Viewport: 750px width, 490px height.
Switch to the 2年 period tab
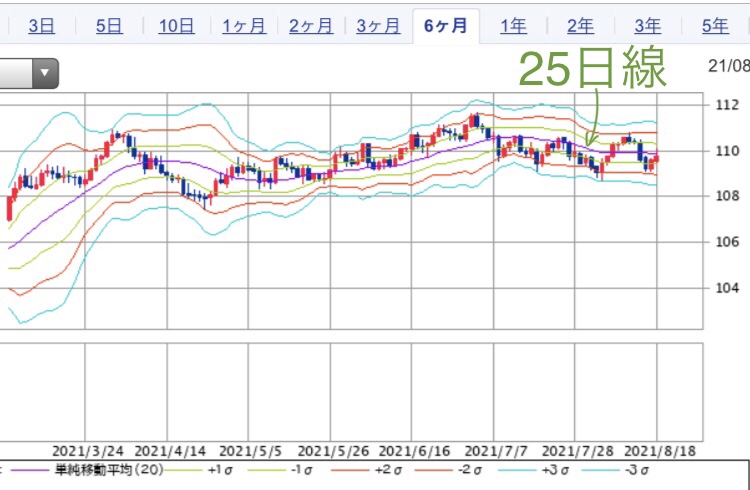pos(580,26)
